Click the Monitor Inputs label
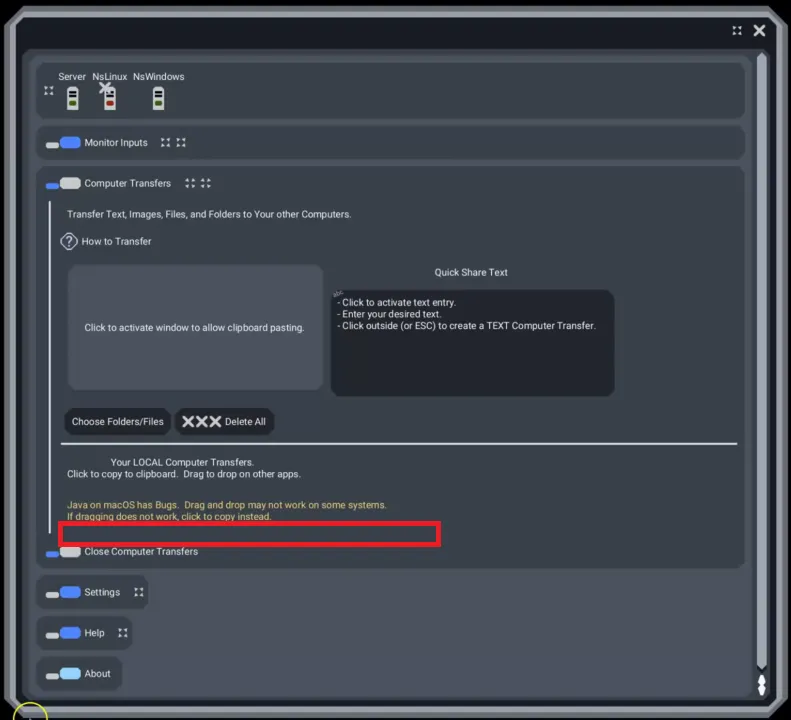Image resolution: width=791 pixels, height=720 pixels. pos(116,143)
